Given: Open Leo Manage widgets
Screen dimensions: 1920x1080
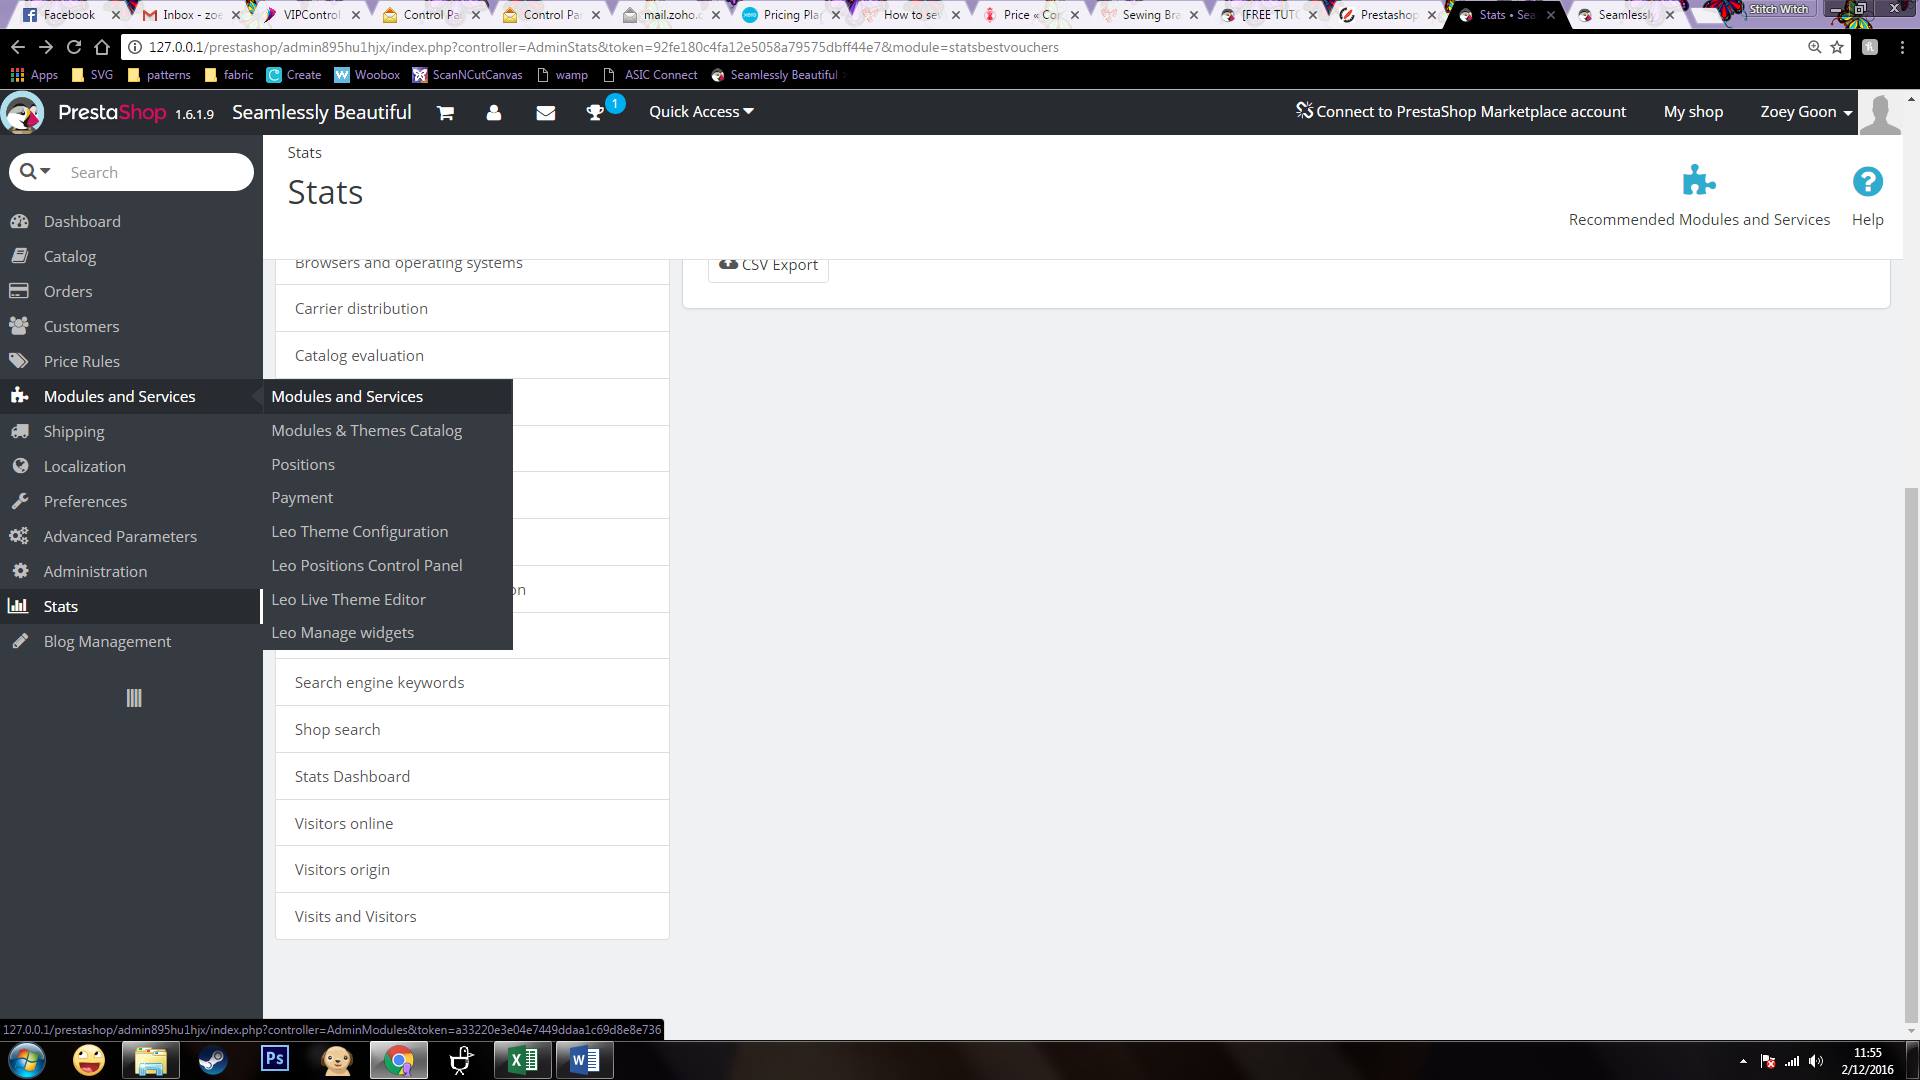Looking at the screenshot, I should coord(343,633).
